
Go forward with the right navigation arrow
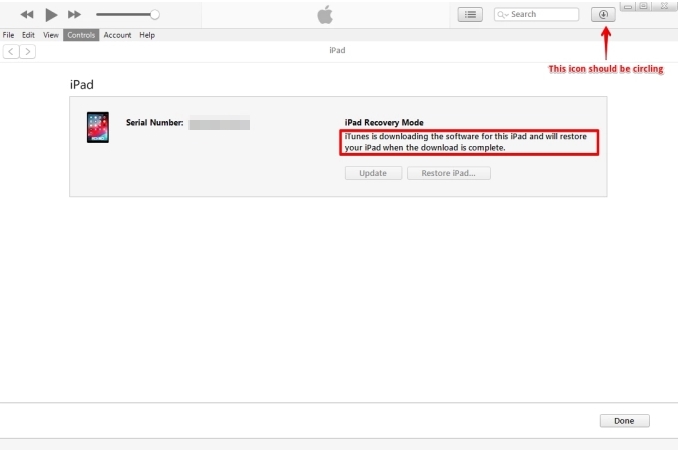(27, 51)
